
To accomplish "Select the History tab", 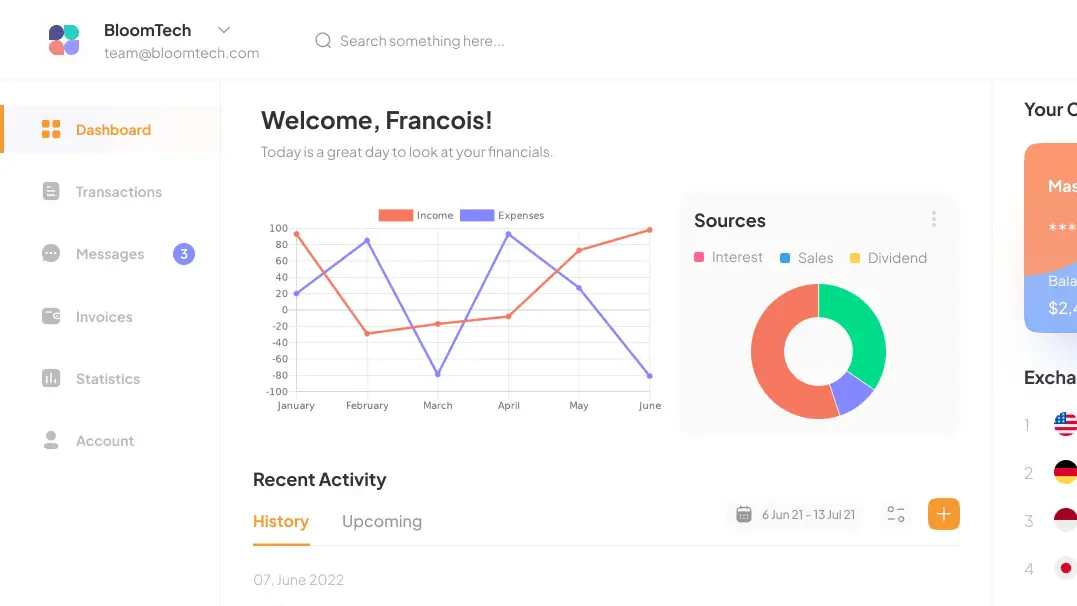I will coord(280,521).
